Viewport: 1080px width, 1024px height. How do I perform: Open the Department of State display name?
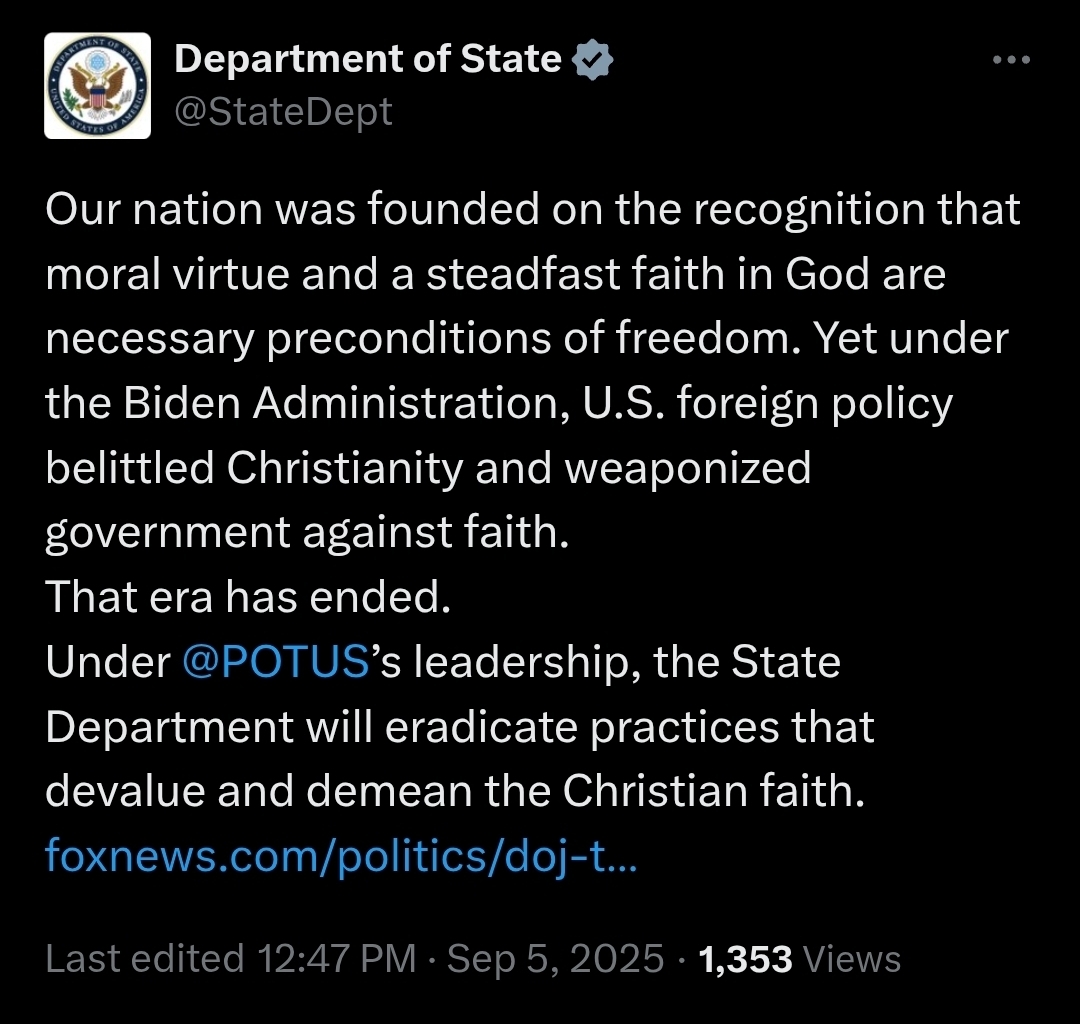click(368, 60)
